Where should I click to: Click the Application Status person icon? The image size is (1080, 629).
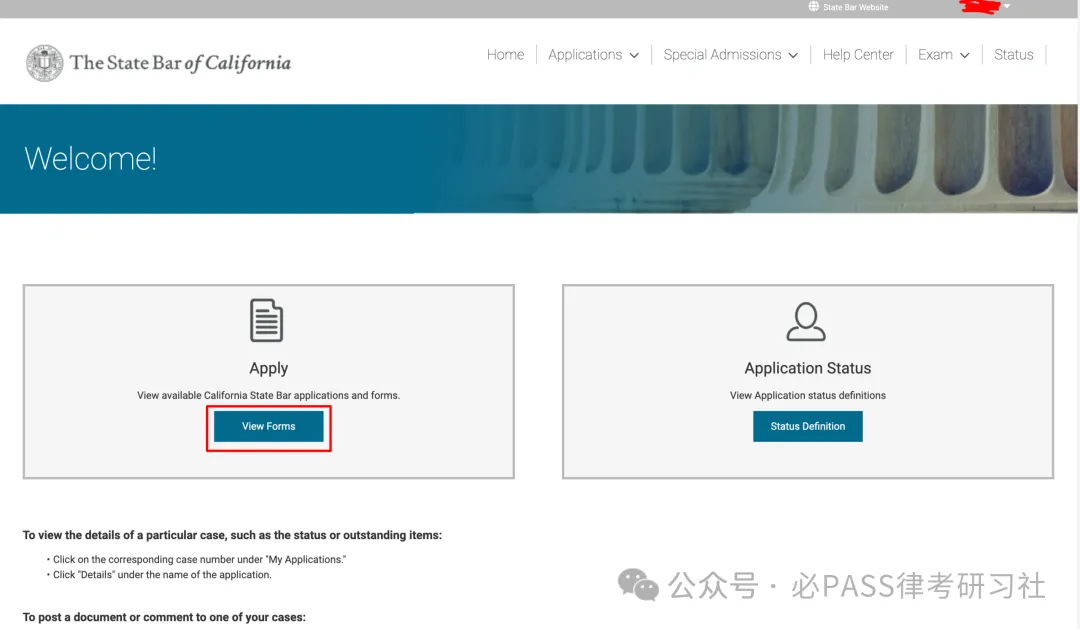click(x=806, y=322)
